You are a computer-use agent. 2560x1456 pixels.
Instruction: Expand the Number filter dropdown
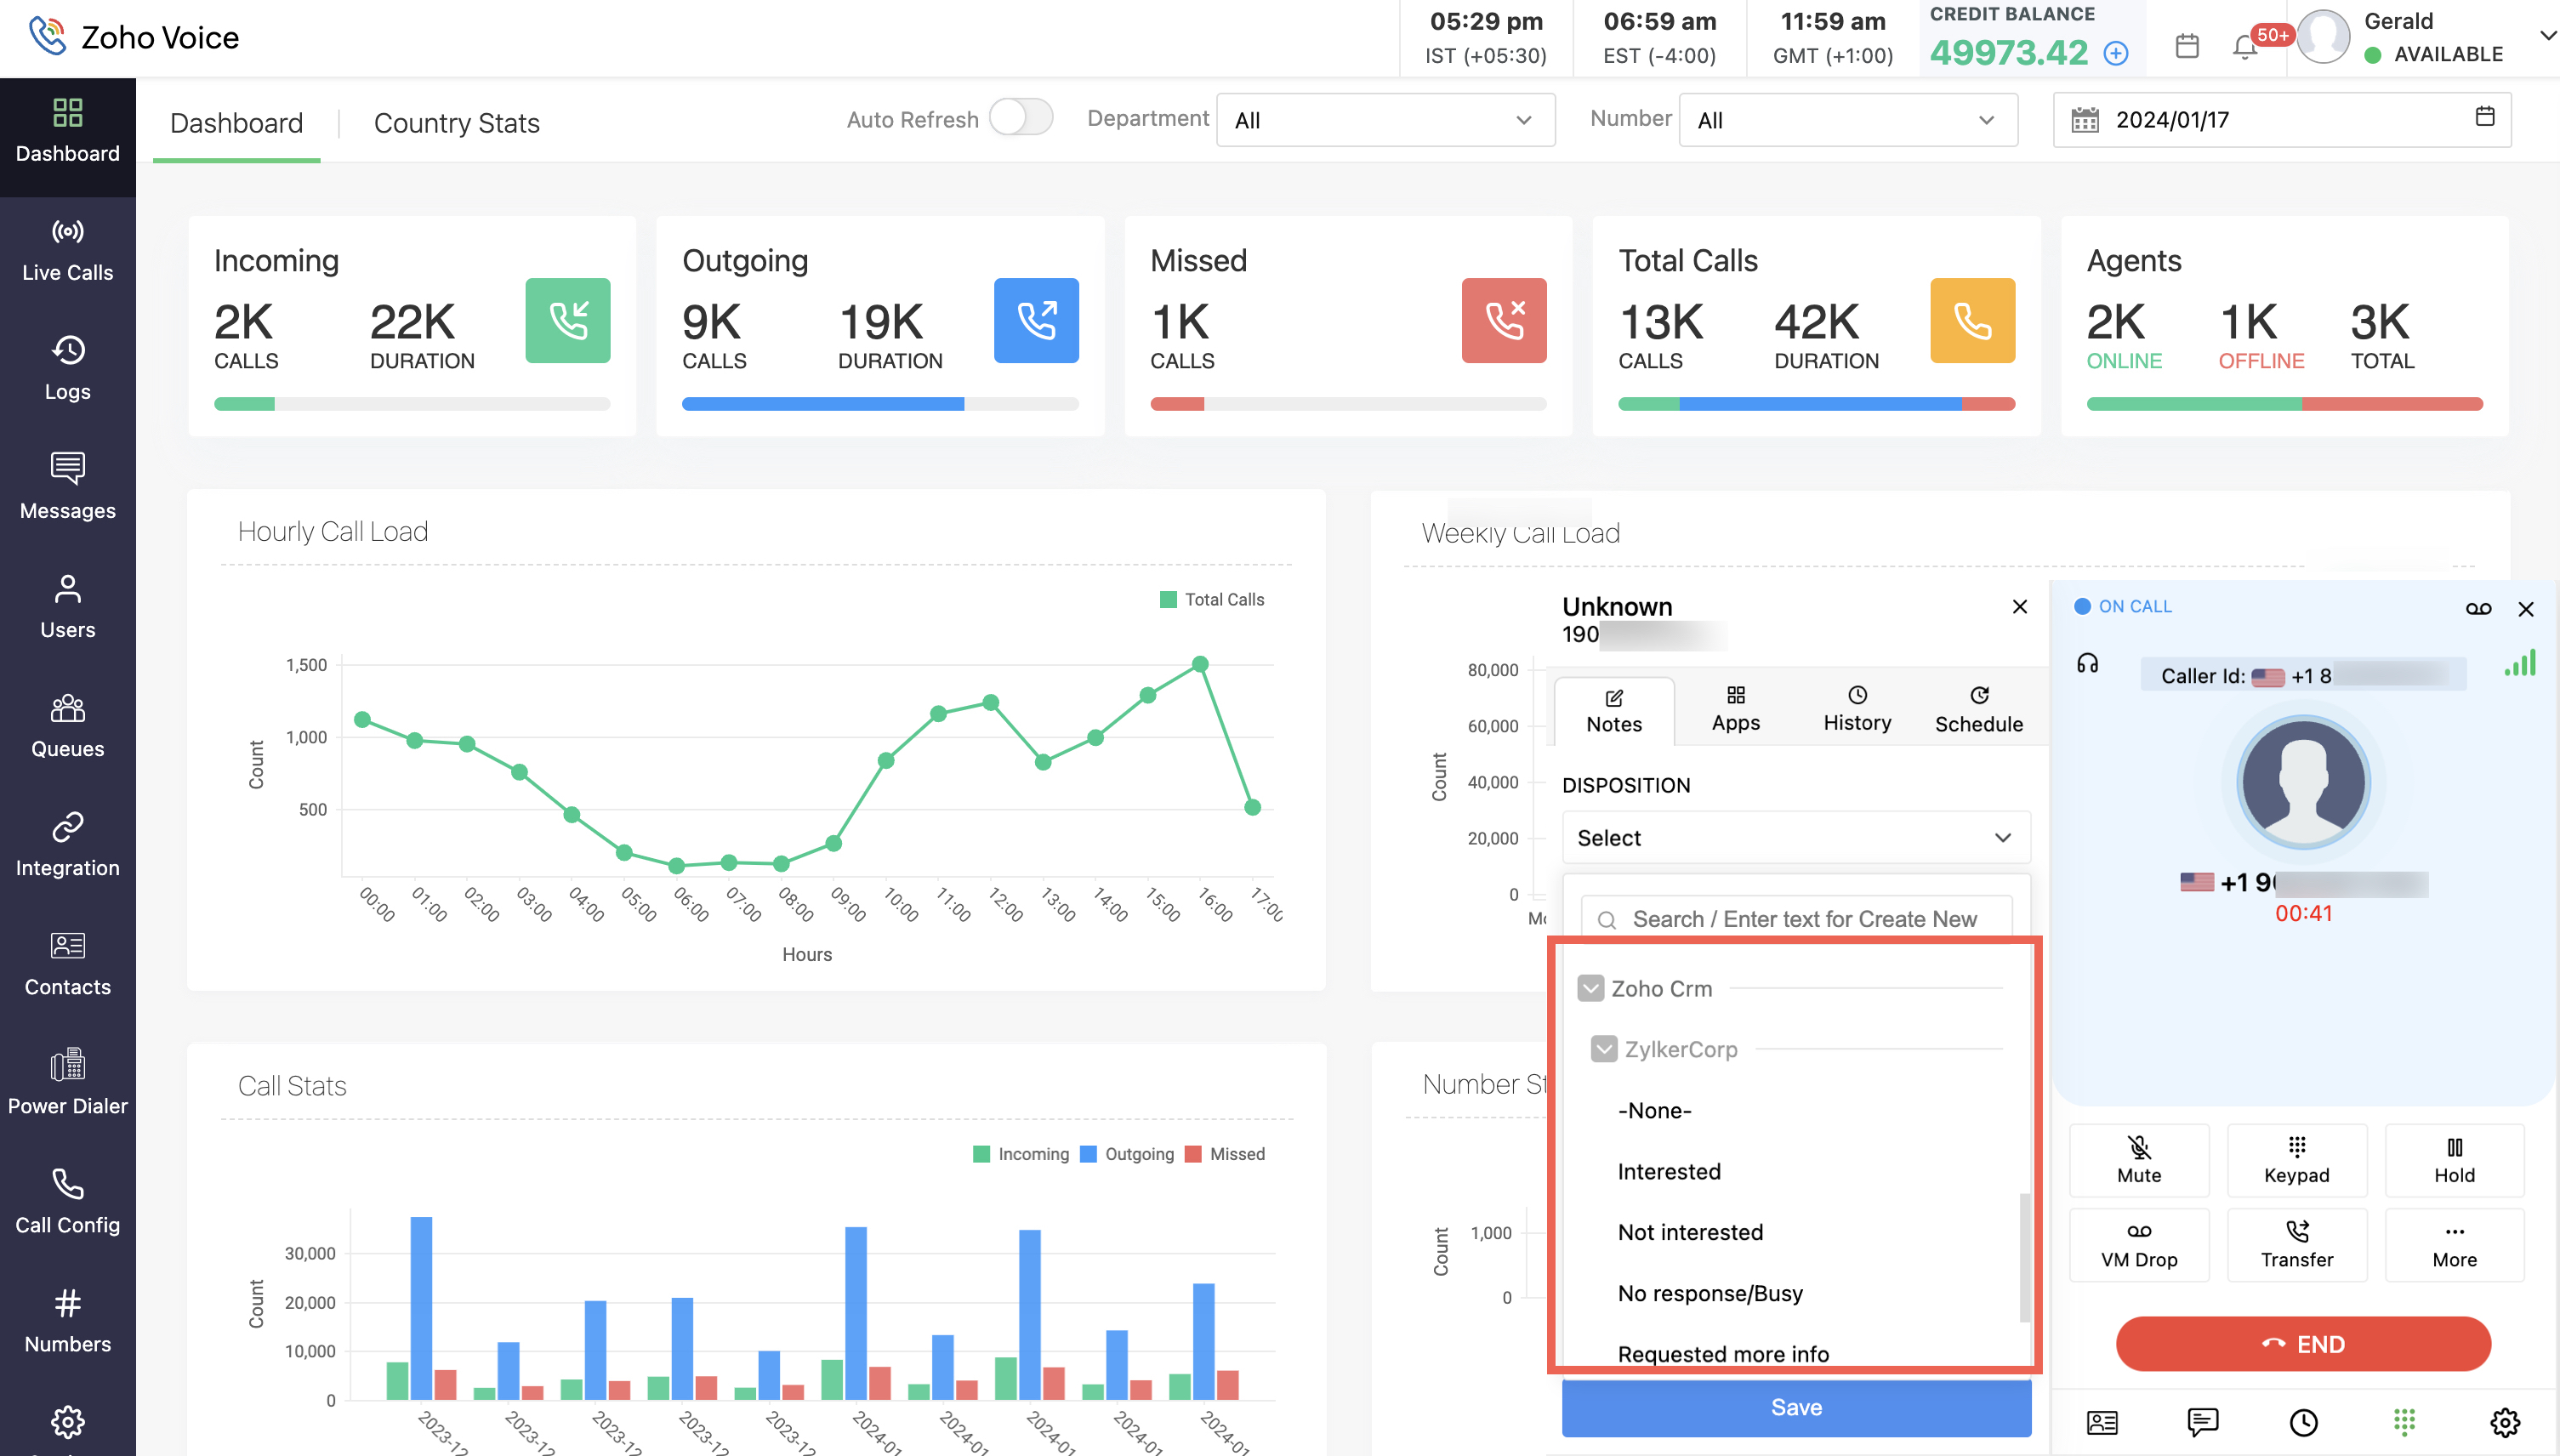coord(1847,120)
